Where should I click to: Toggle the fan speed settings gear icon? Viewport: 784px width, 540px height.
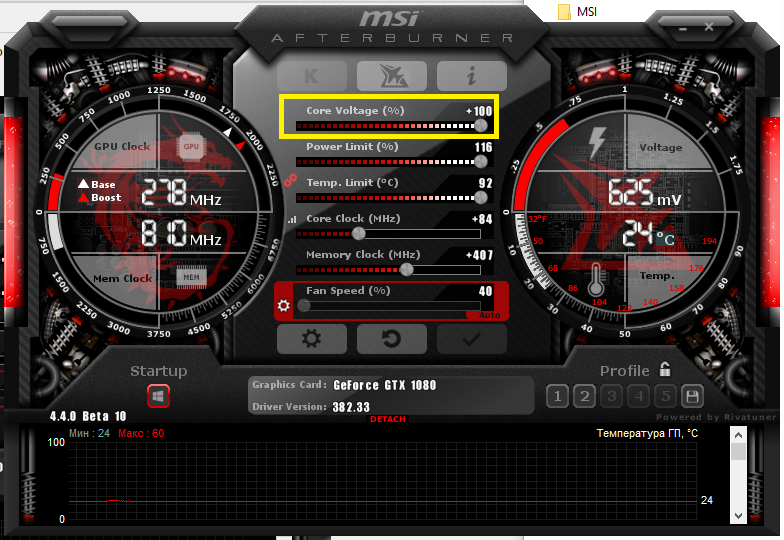click(284, 305)
